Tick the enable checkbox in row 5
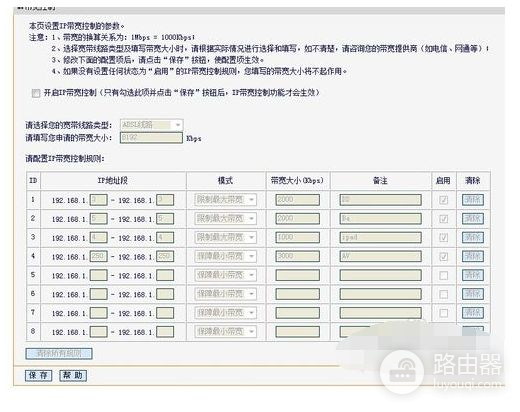520x412 pixels. click(443, 275)
